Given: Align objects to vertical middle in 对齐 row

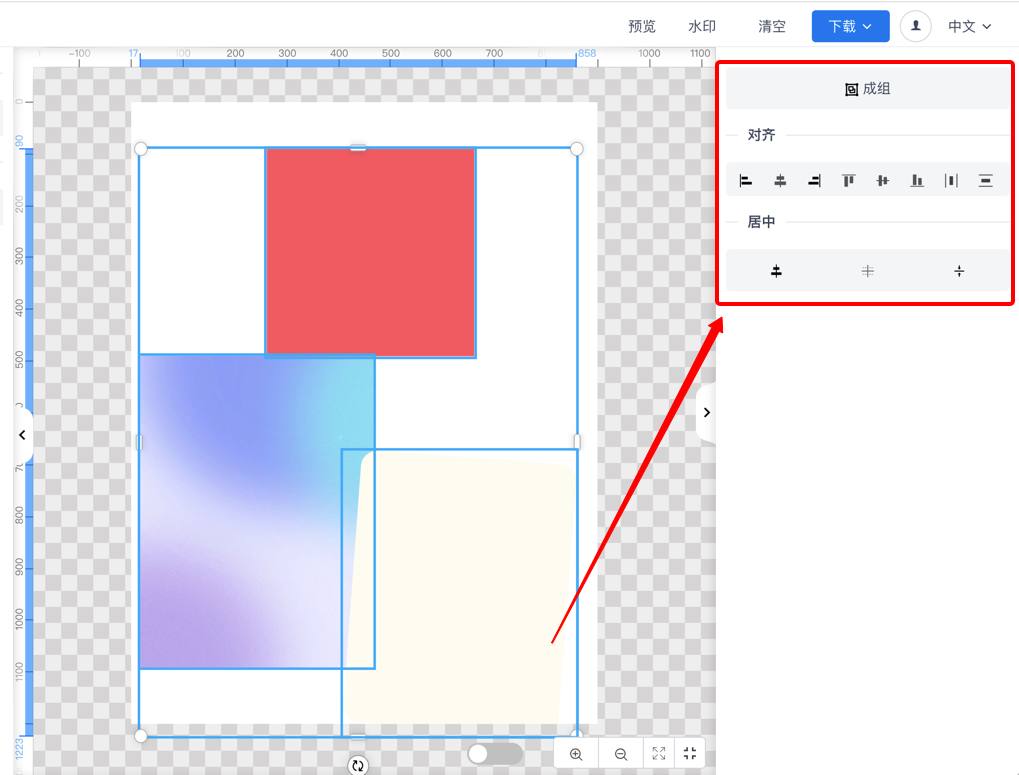Looking at the screenshot, I should 883,181.
